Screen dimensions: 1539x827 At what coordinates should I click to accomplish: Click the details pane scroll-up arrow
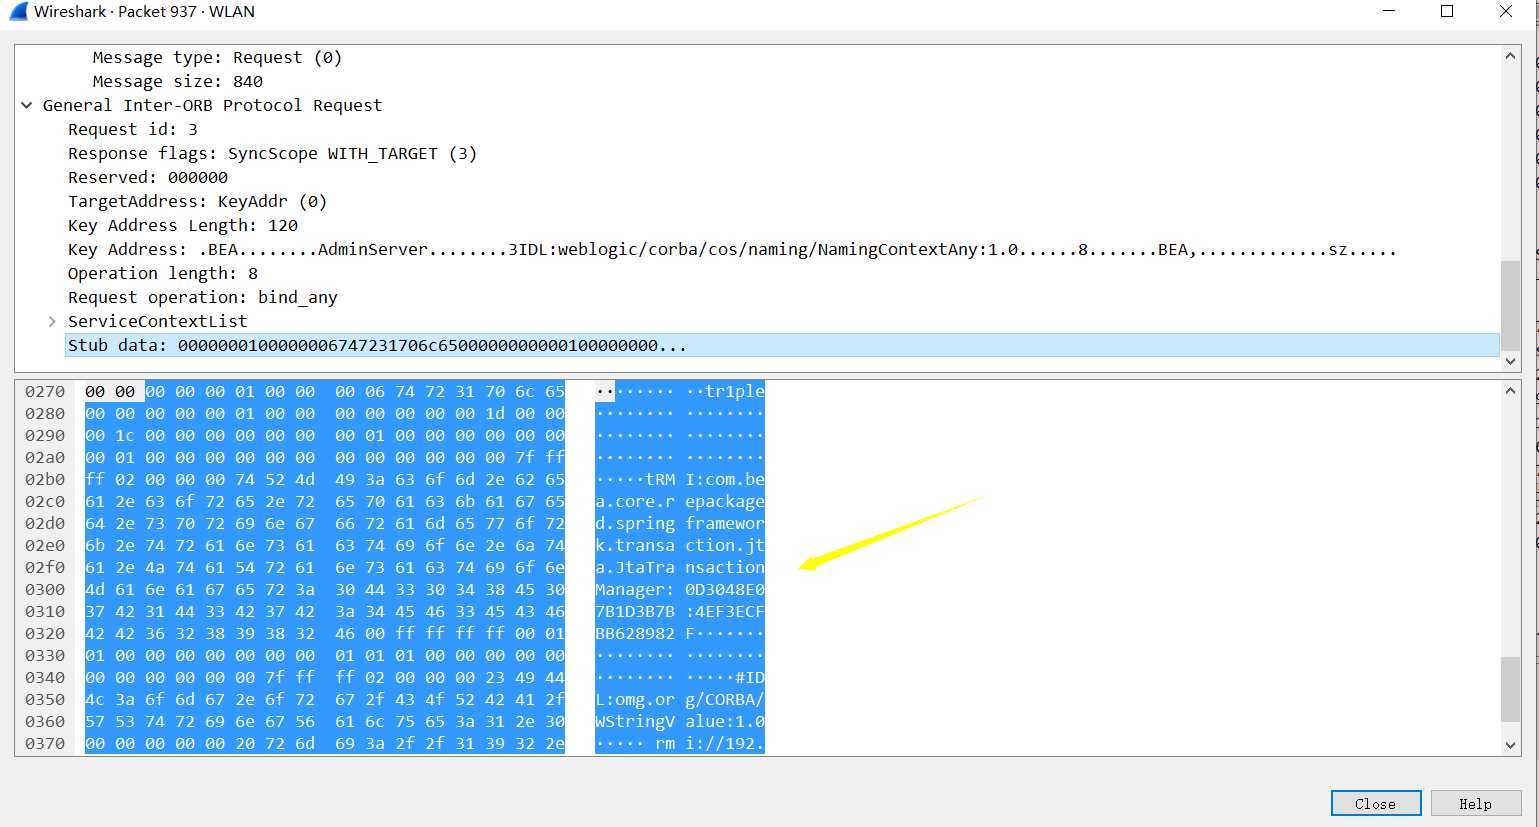pyautogui.click(x=1510, y=56)
